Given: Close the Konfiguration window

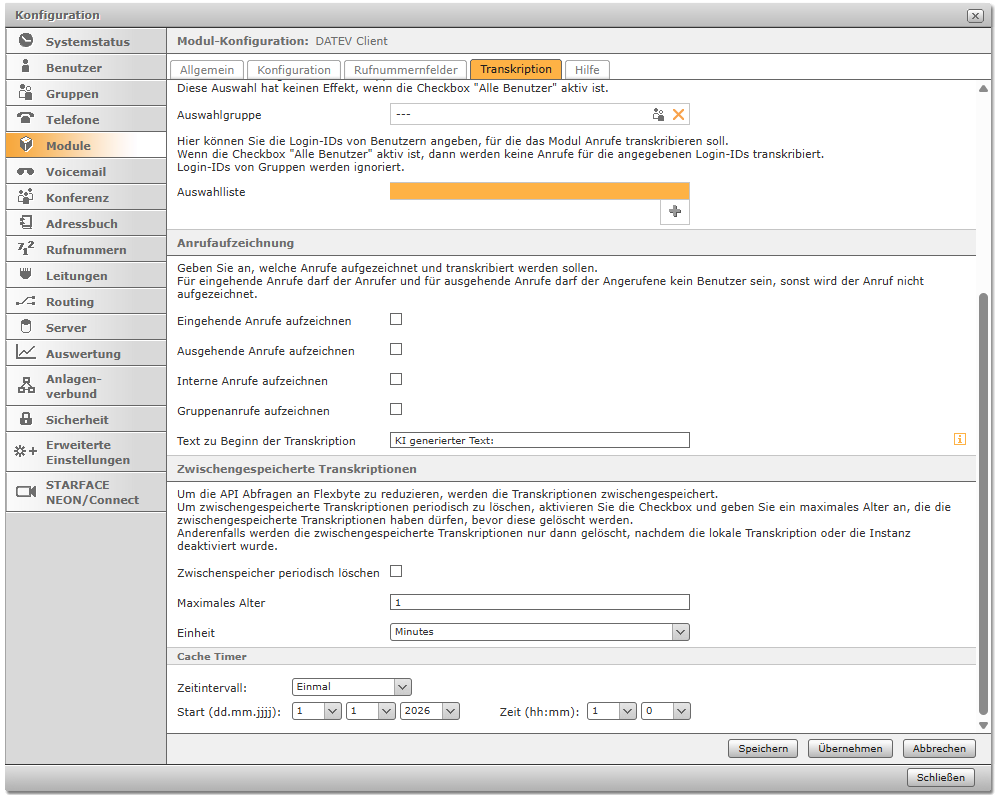Looking at the screenshot, I should click(975, 16).
